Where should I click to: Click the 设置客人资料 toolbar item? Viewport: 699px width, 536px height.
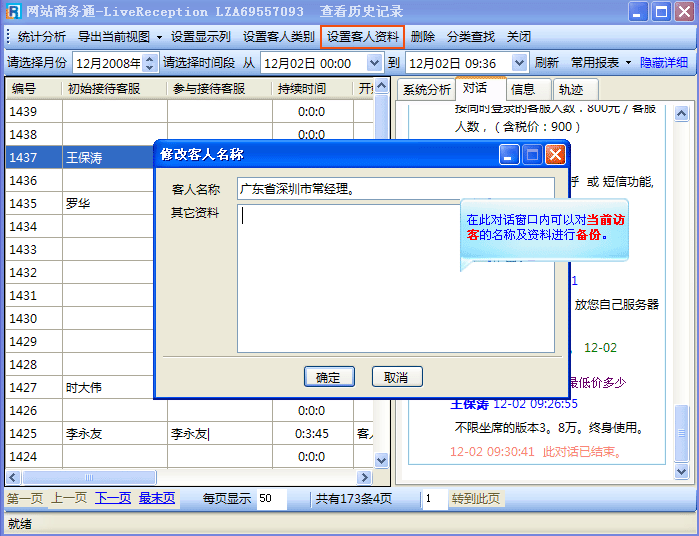point(362,37)
